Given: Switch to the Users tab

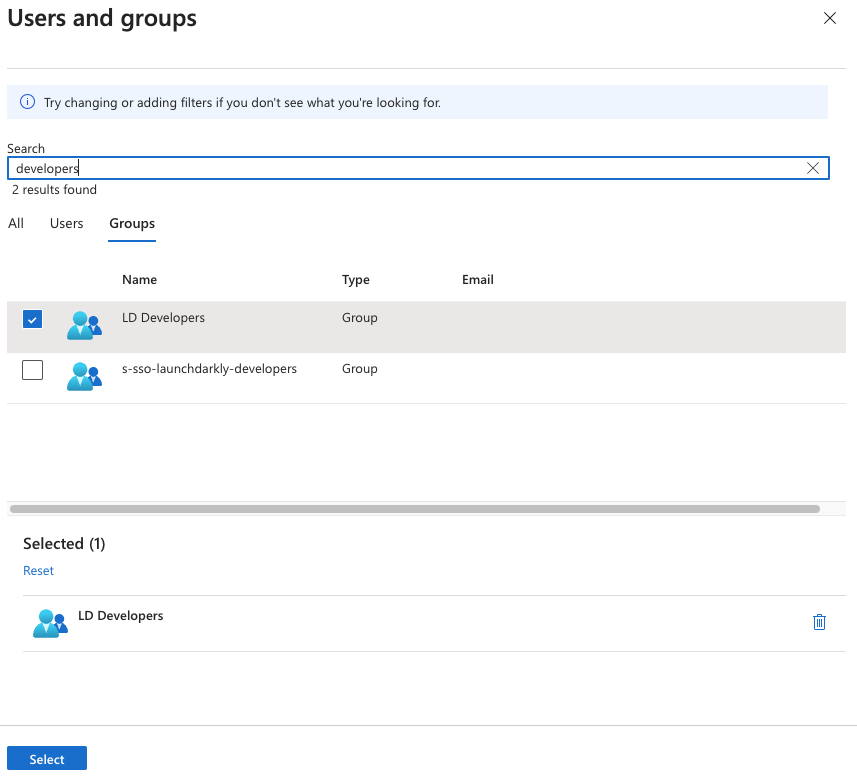Looking at the screenshot, I should [66, 223].
